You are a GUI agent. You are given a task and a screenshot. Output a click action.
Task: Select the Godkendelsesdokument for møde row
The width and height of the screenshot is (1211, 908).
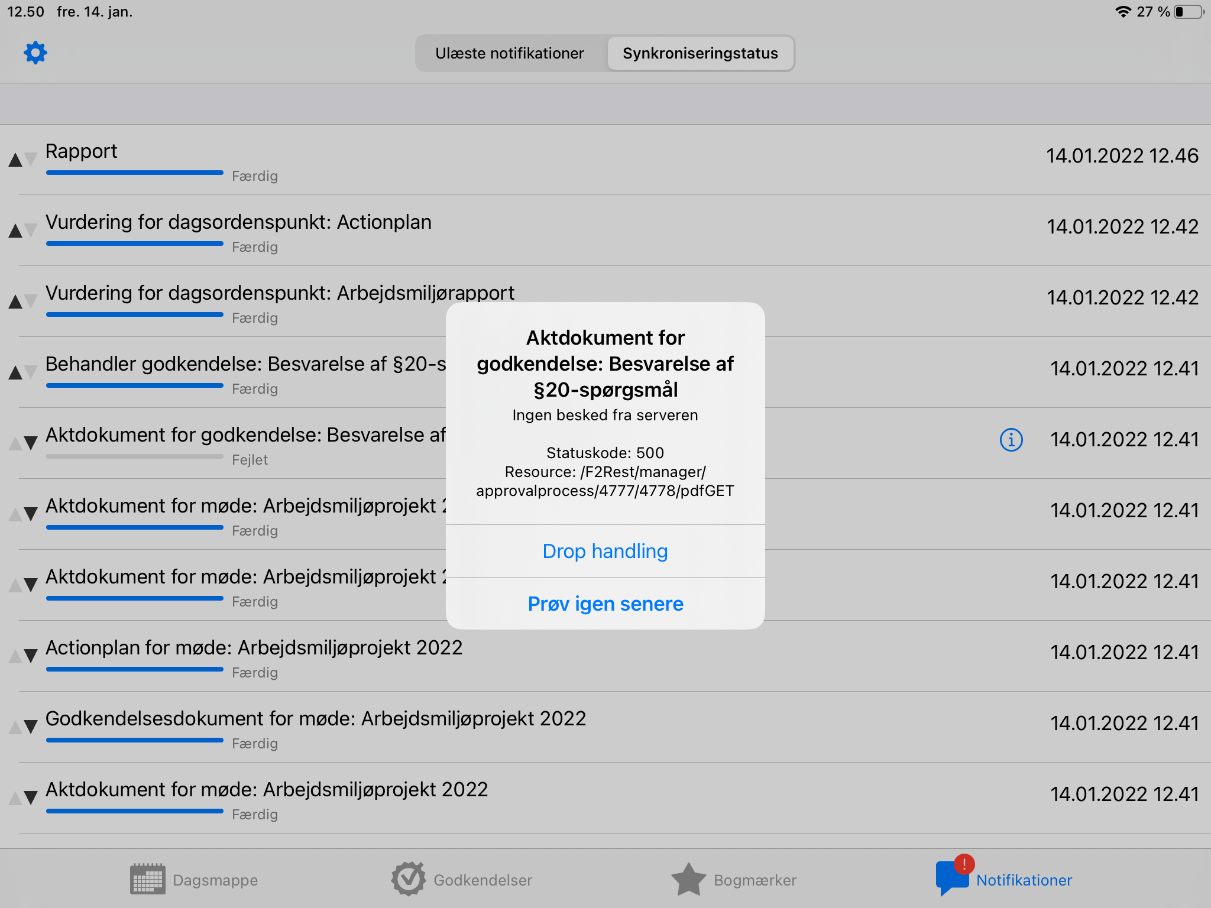point(316,719)
